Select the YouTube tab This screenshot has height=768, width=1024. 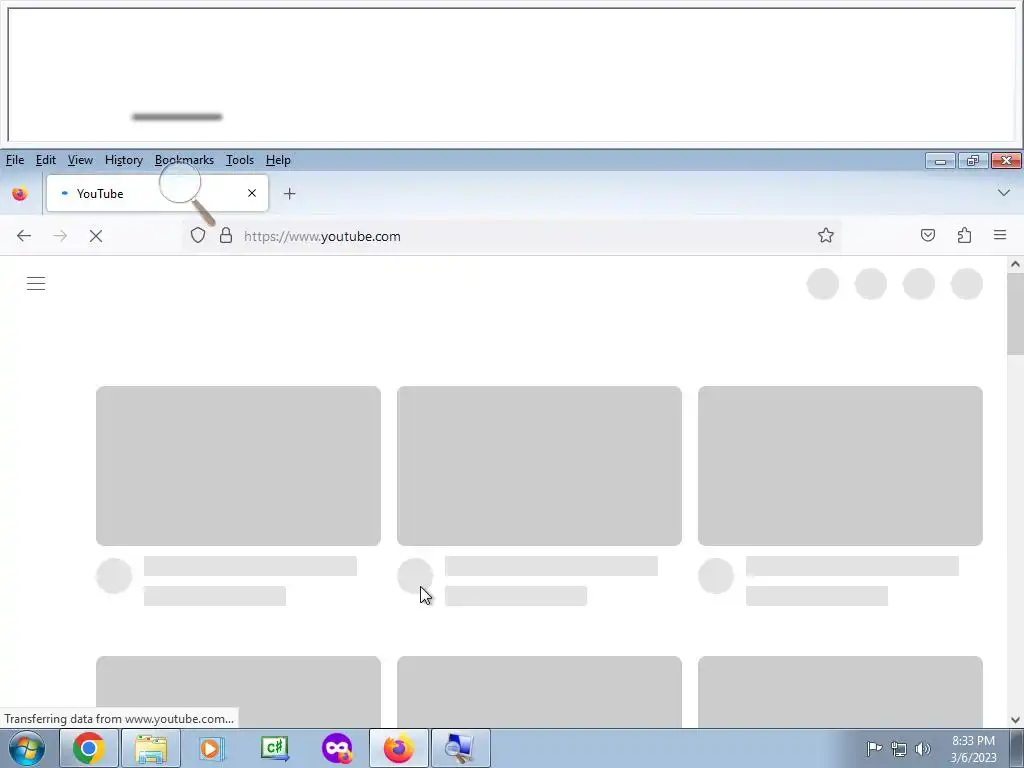(x=157, y=193)
